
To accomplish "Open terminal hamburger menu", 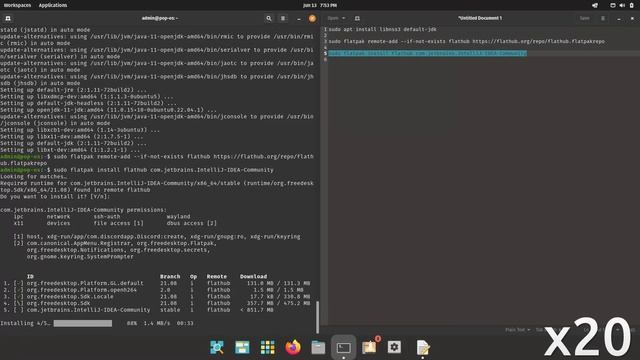I will (x=283, y=18).
